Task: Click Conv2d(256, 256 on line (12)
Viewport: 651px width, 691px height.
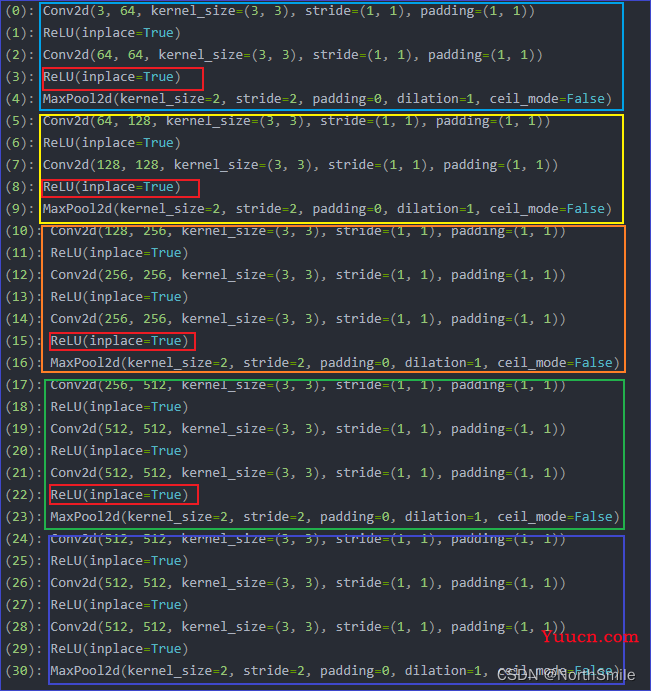Action: 108,275
